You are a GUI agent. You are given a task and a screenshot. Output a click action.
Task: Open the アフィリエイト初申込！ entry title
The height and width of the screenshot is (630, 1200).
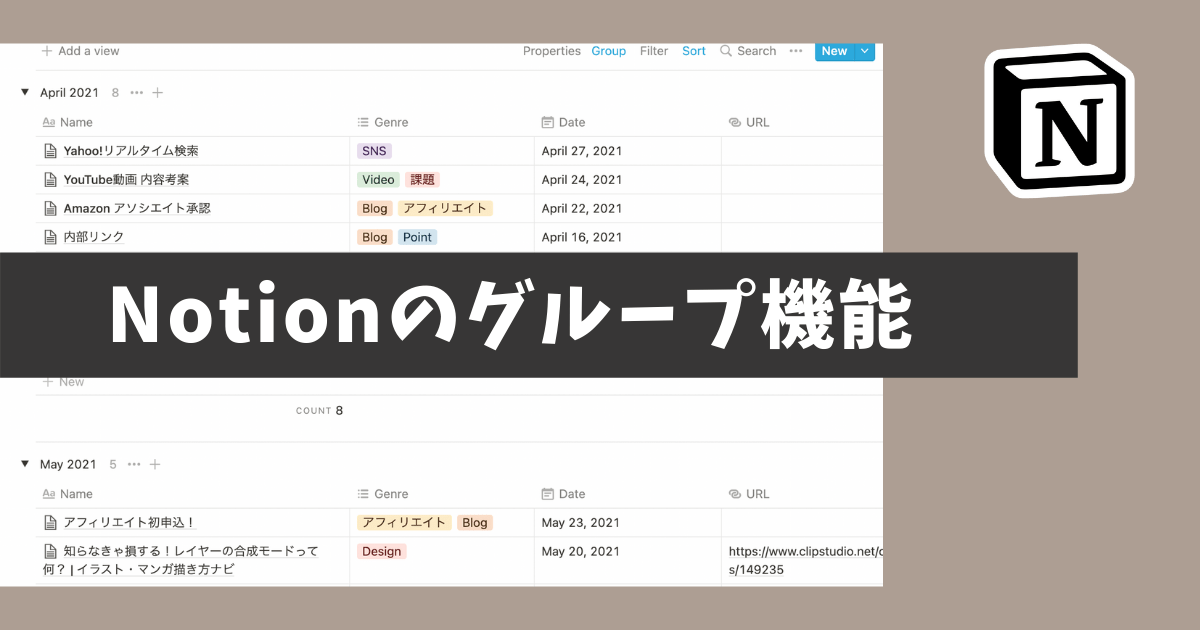click(130, 522)
